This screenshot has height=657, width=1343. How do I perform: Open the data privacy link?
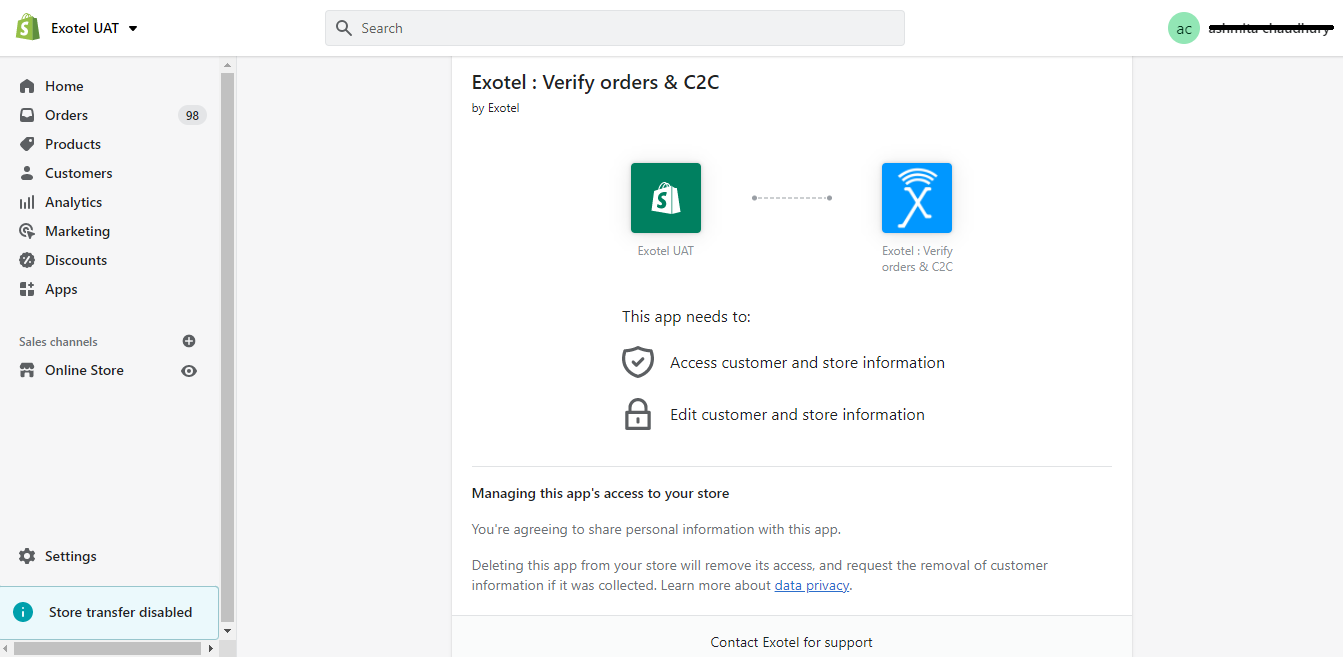pyautogui.click(x=812, y=586)
